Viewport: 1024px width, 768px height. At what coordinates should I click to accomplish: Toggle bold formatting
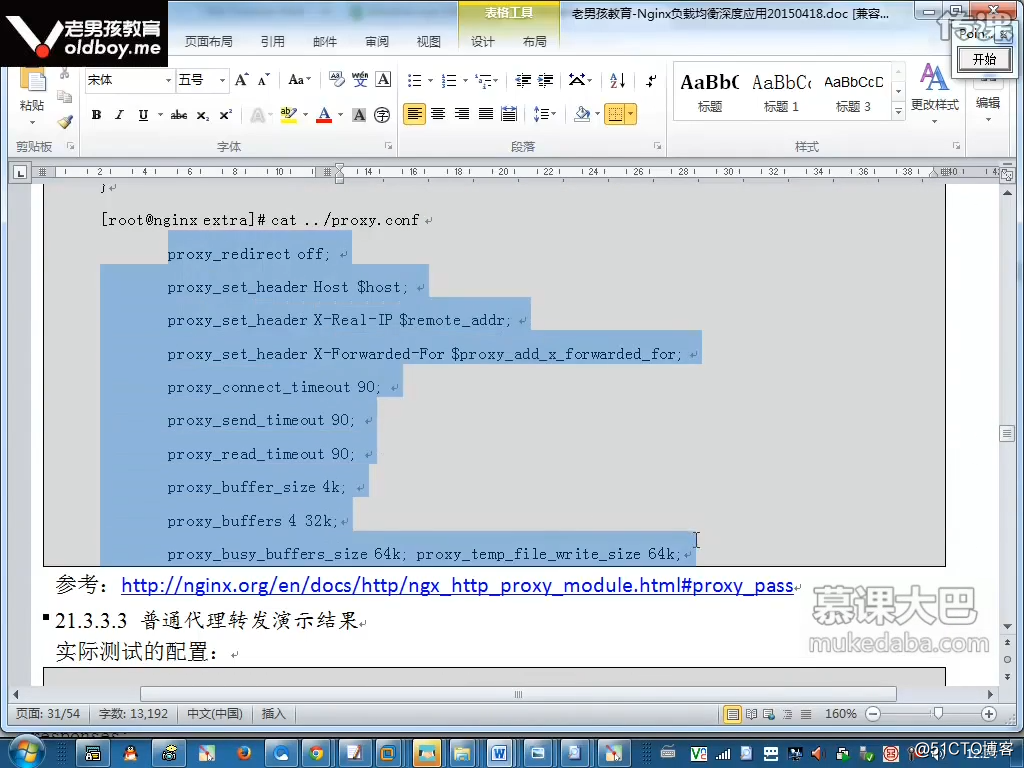(x=96, y=115)
